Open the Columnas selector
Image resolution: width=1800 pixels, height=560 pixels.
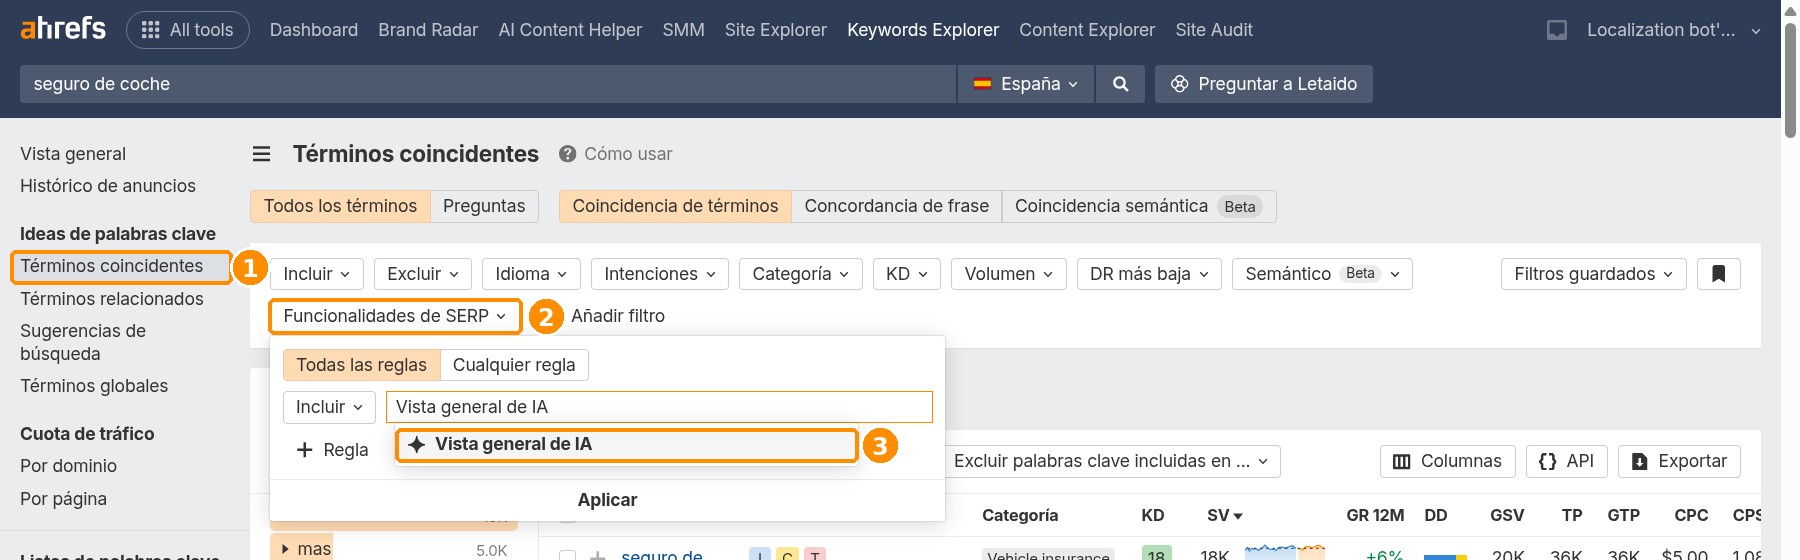[1447, 461]
